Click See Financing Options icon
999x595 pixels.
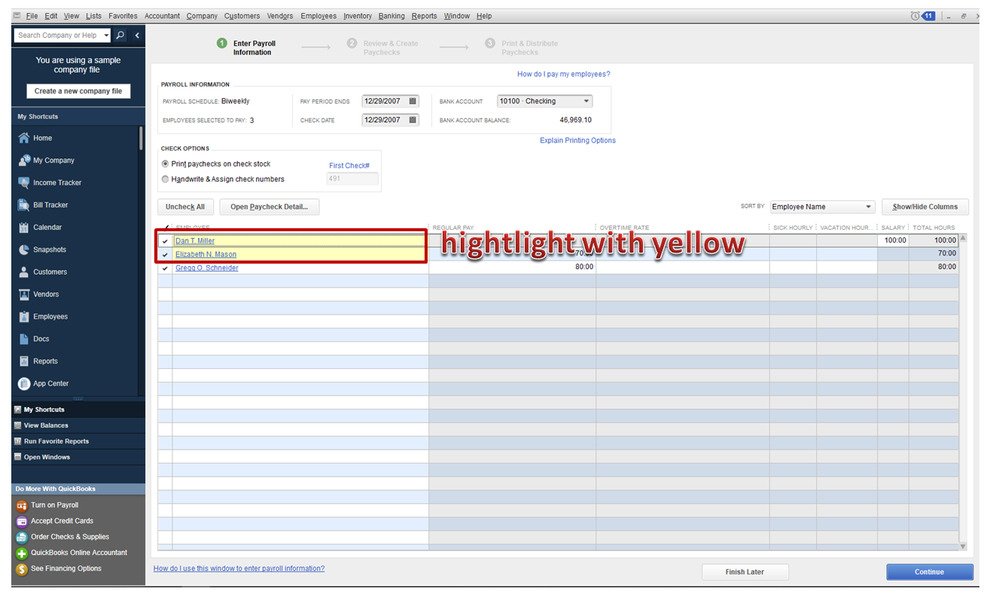[x=22, y=569]
